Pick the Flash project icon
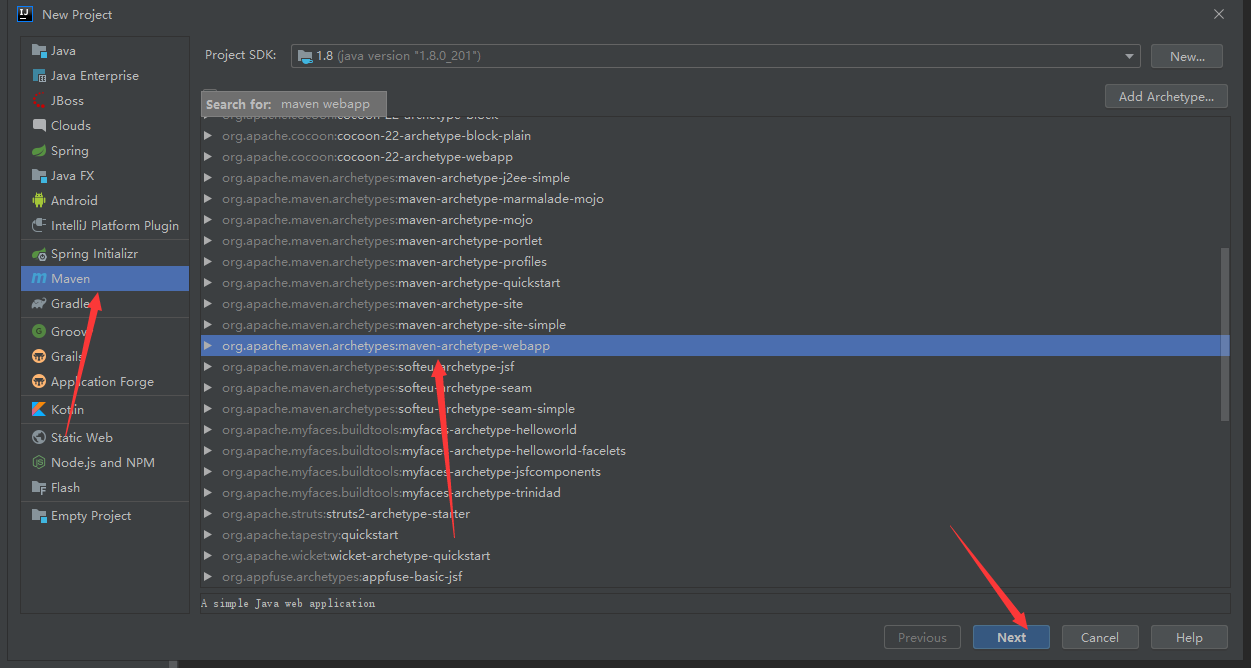 click(x=39, y=488)
